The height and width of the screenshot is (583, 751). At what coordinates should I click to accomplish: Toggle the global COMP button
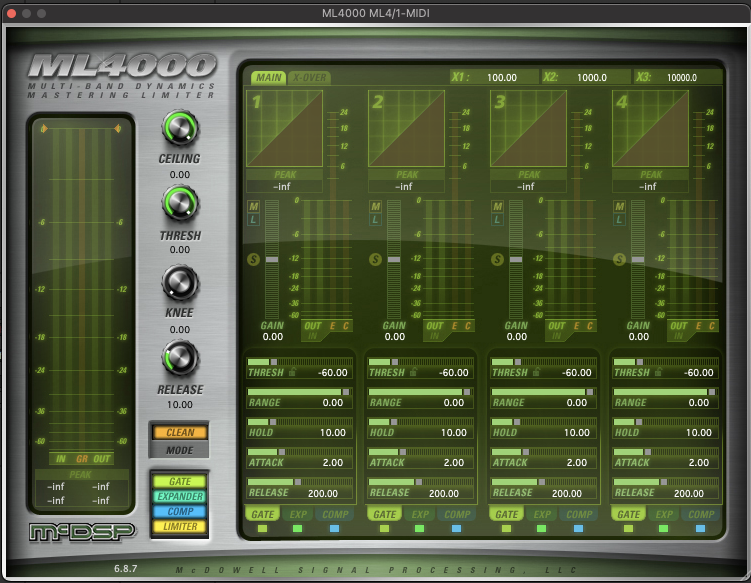point(180,511)
